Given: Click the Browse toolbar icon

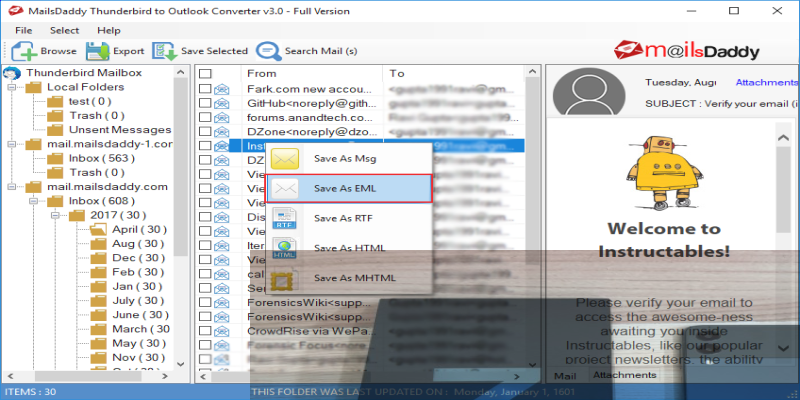Looking at the screenshot, I should pyautogui.click(x=24, y=51).
